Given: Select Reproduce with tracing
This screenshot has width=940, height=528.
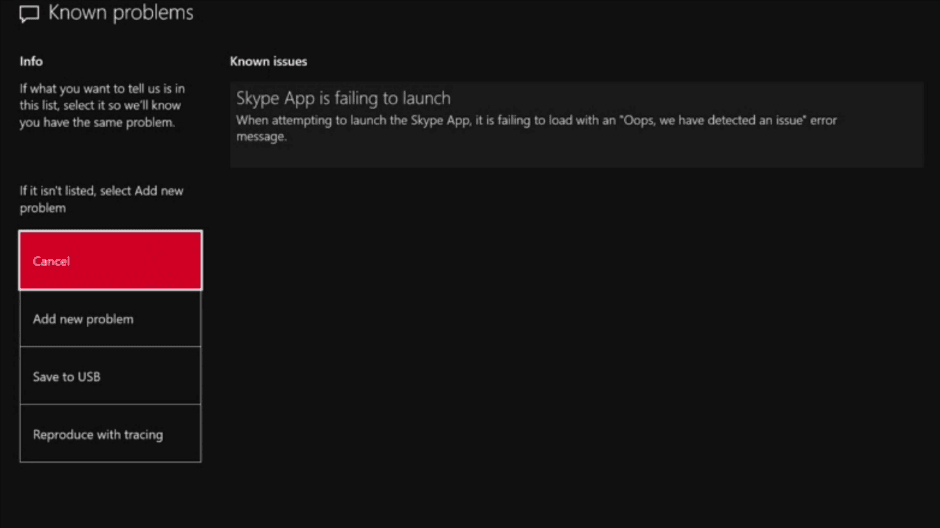Looking at the screenshot, I should pyautogui.click(x=110, y=435).
